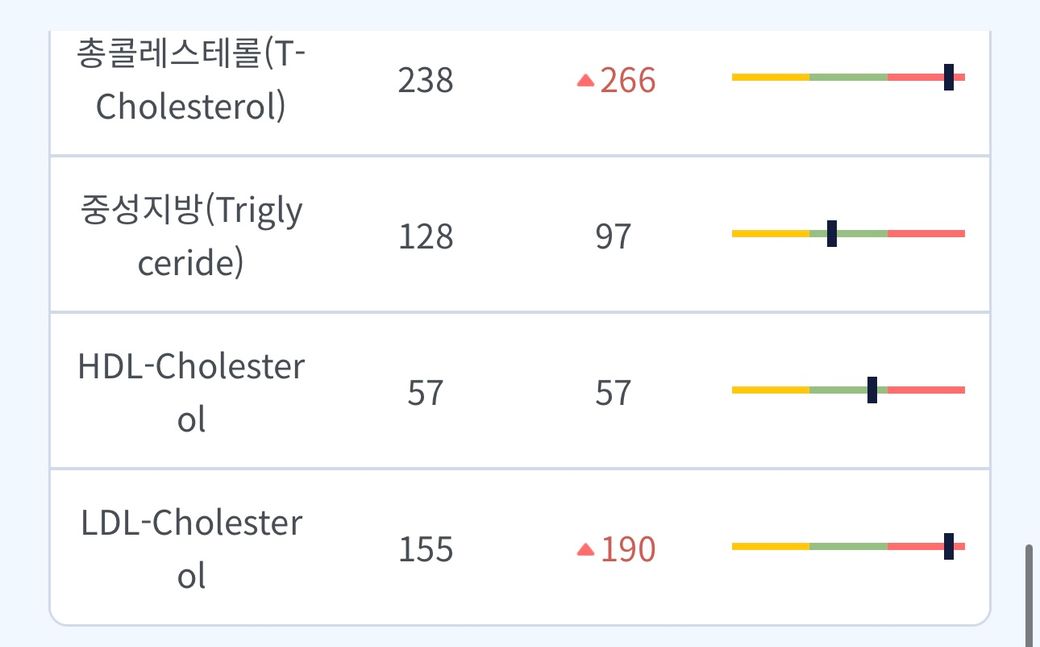Click the marker on the Triglyceride range bar

831,233
